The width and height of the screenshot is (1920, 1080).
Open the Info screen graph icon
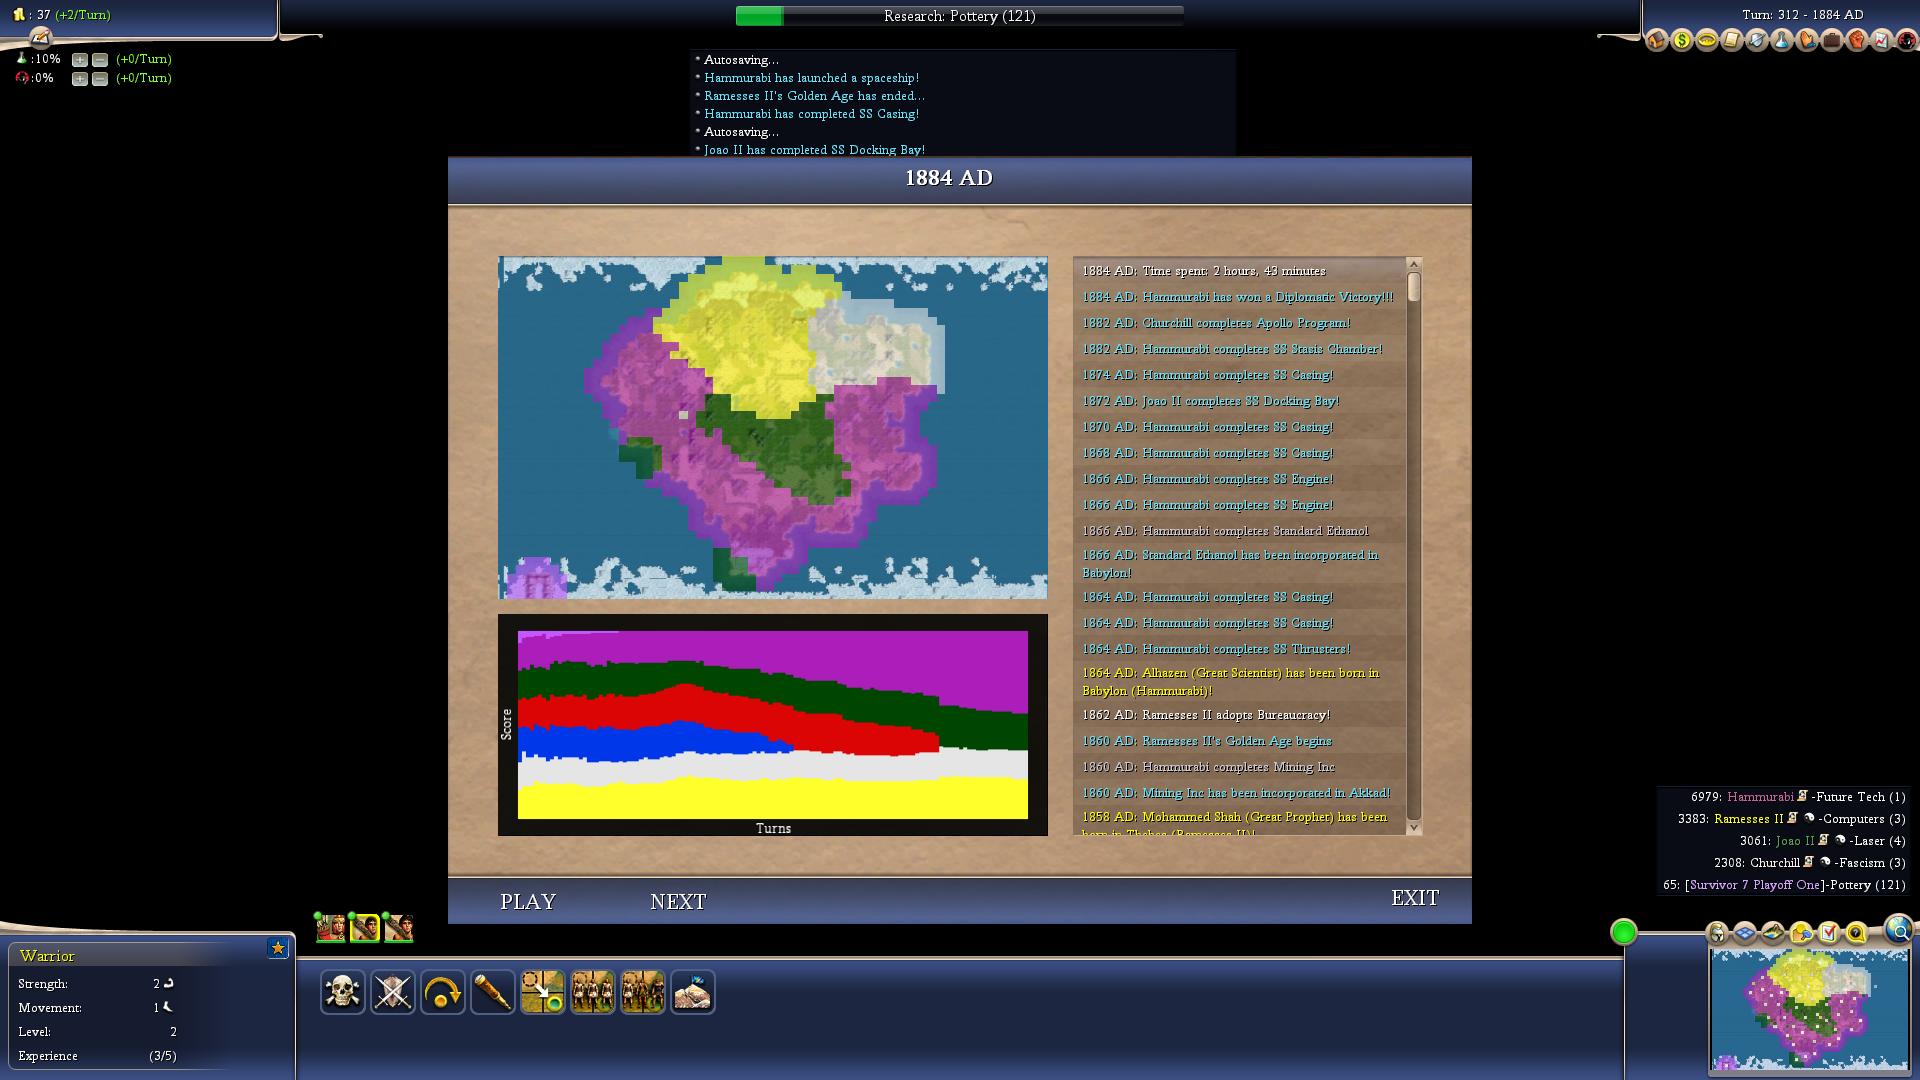pyautogui.click(x=1882, y=40)
